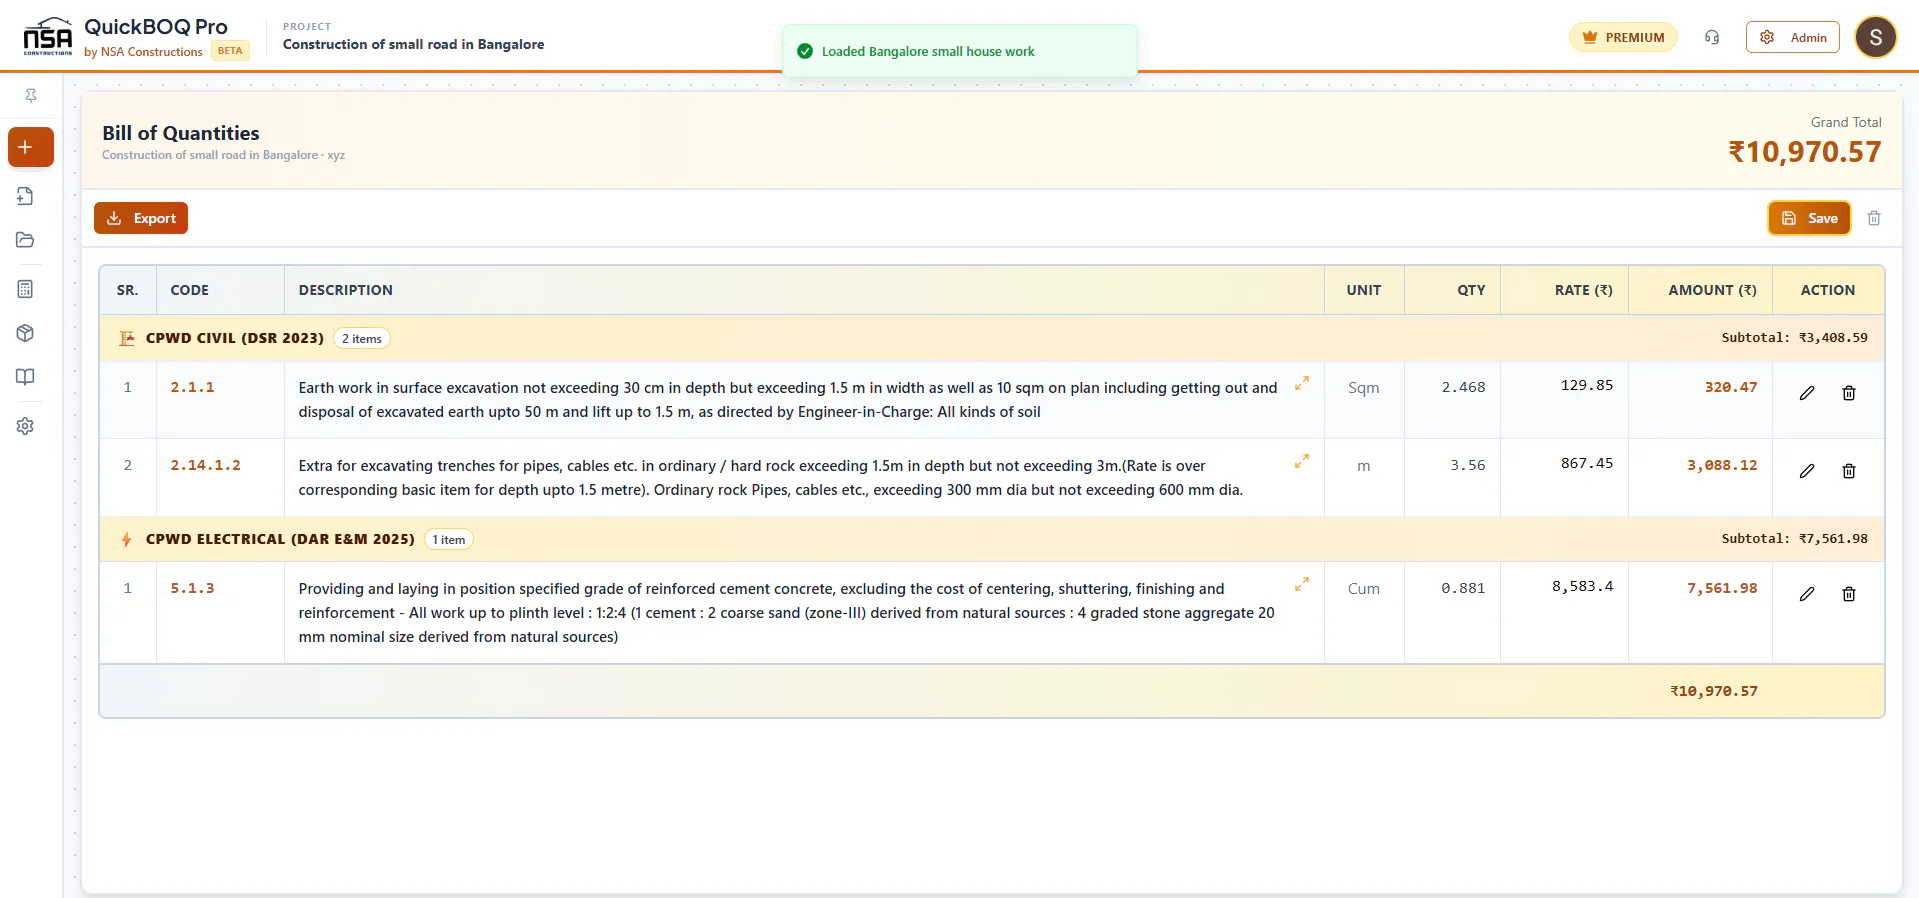The height and width of the screenshot is (898, 1919).
Task: Click the table footer total ₹10,970.57
Action: click(1714, 691)
